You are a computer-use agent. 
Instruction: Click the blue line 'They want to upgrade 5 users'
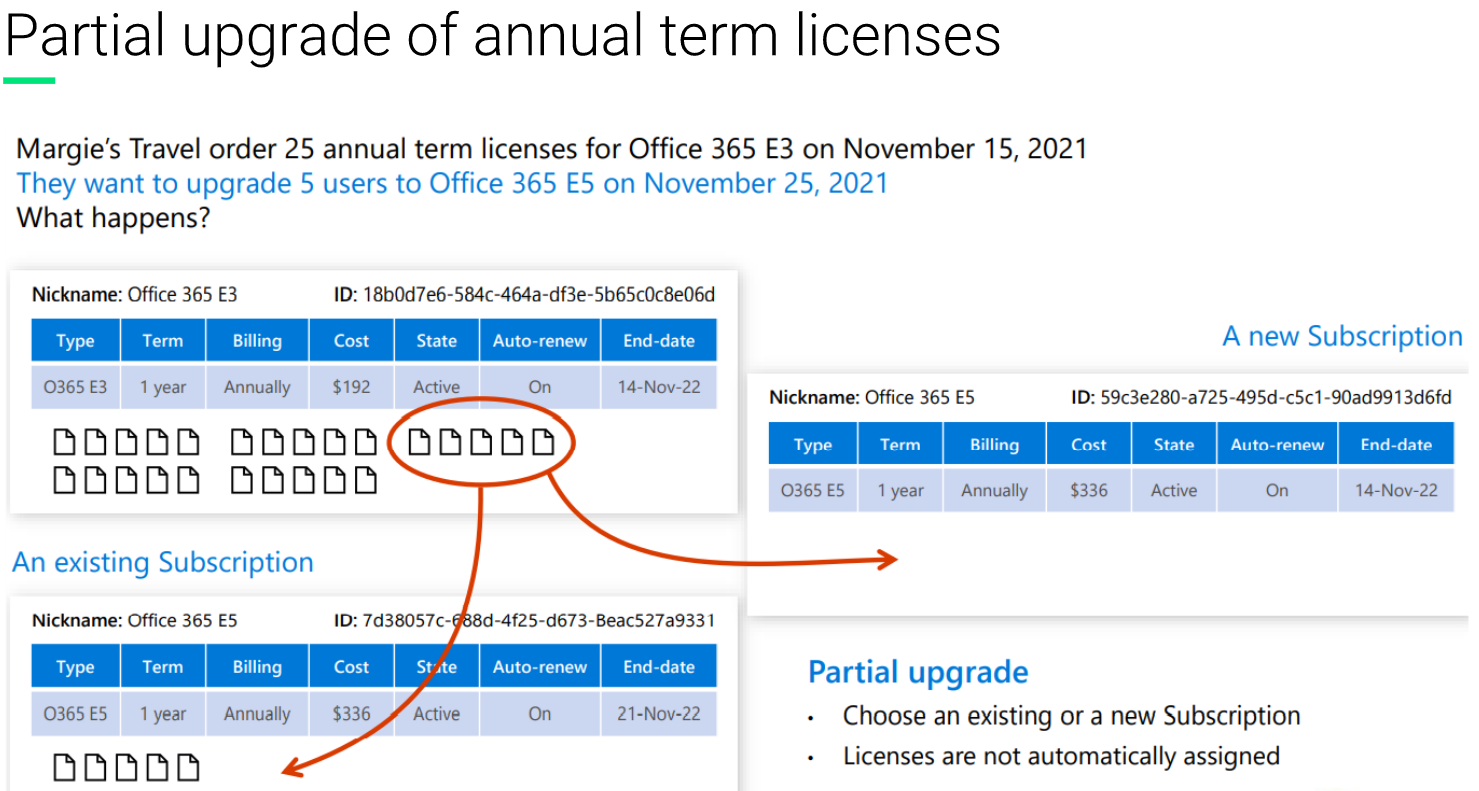[452, 183]
